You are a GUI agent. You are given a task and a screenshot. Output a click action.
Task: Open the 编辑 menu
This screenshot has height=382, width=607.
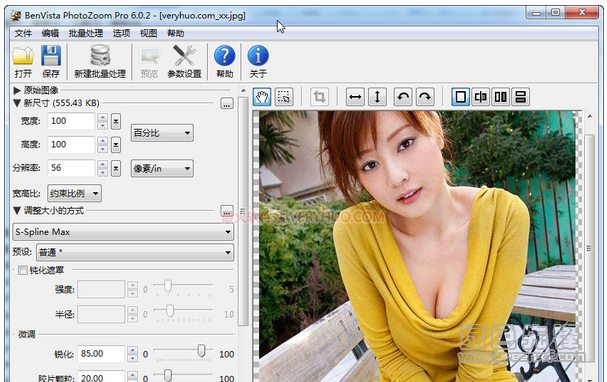[50, 33]
